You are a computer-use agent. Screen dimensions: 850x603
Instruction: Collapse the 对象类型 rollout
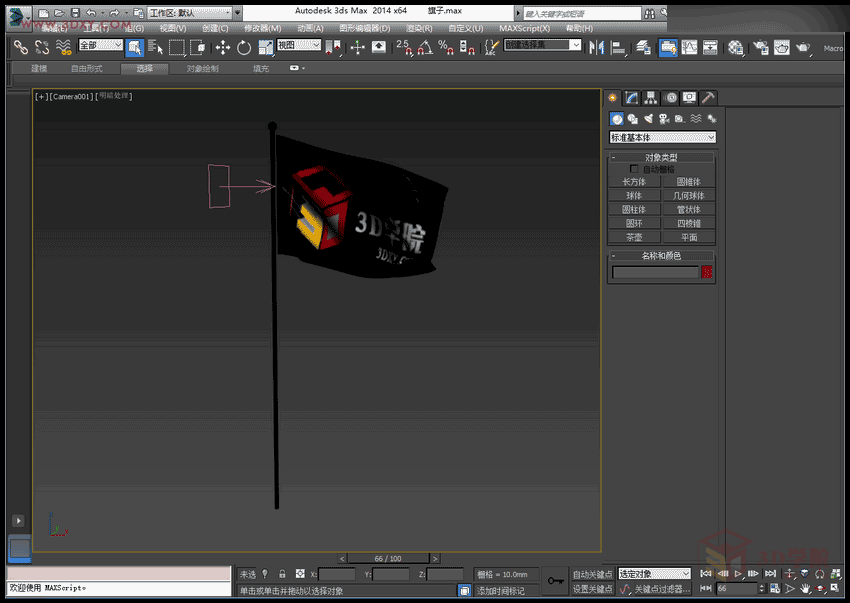[661, 157]
